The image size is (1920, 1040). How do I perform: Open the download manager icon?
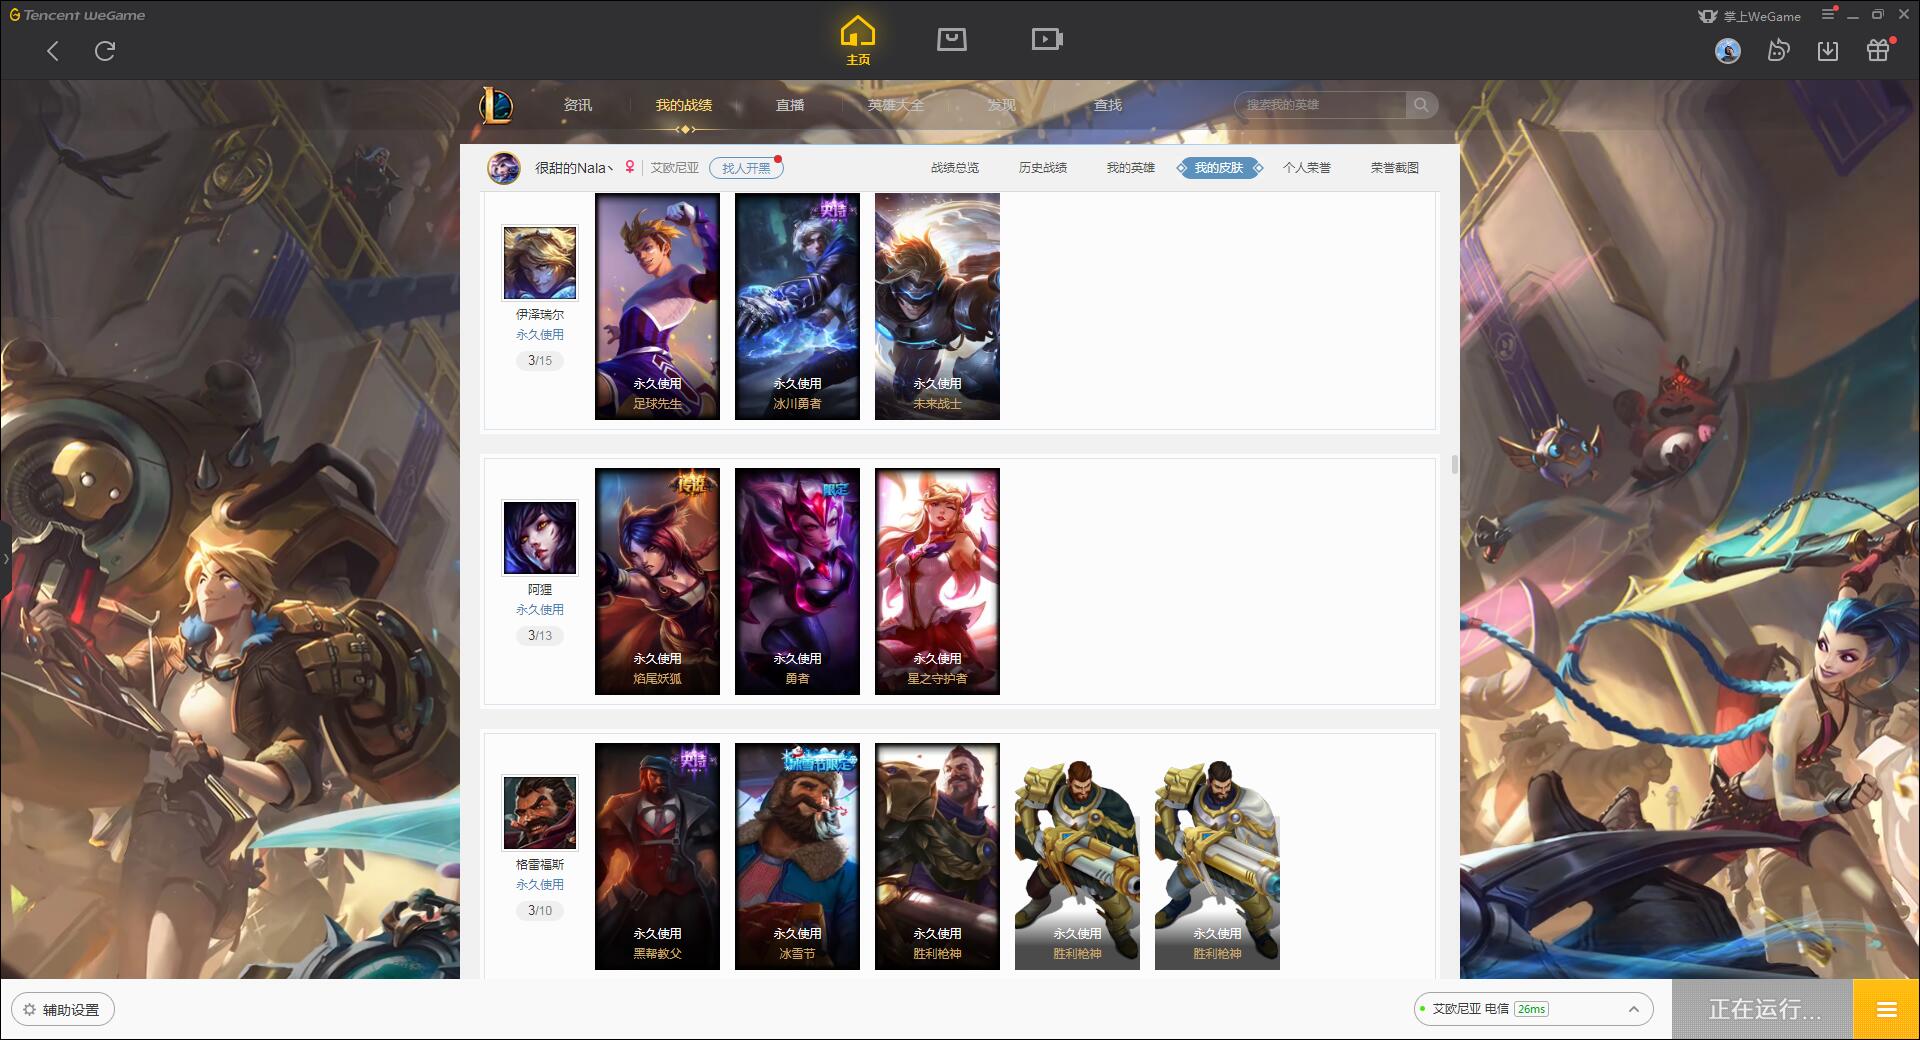pyautogui.click(x=1828, y=51)
